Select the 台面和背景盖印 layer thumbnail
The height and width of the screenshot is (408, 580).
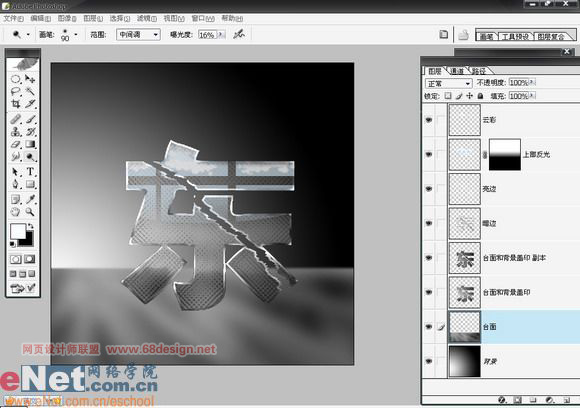[x=465, y=292]
